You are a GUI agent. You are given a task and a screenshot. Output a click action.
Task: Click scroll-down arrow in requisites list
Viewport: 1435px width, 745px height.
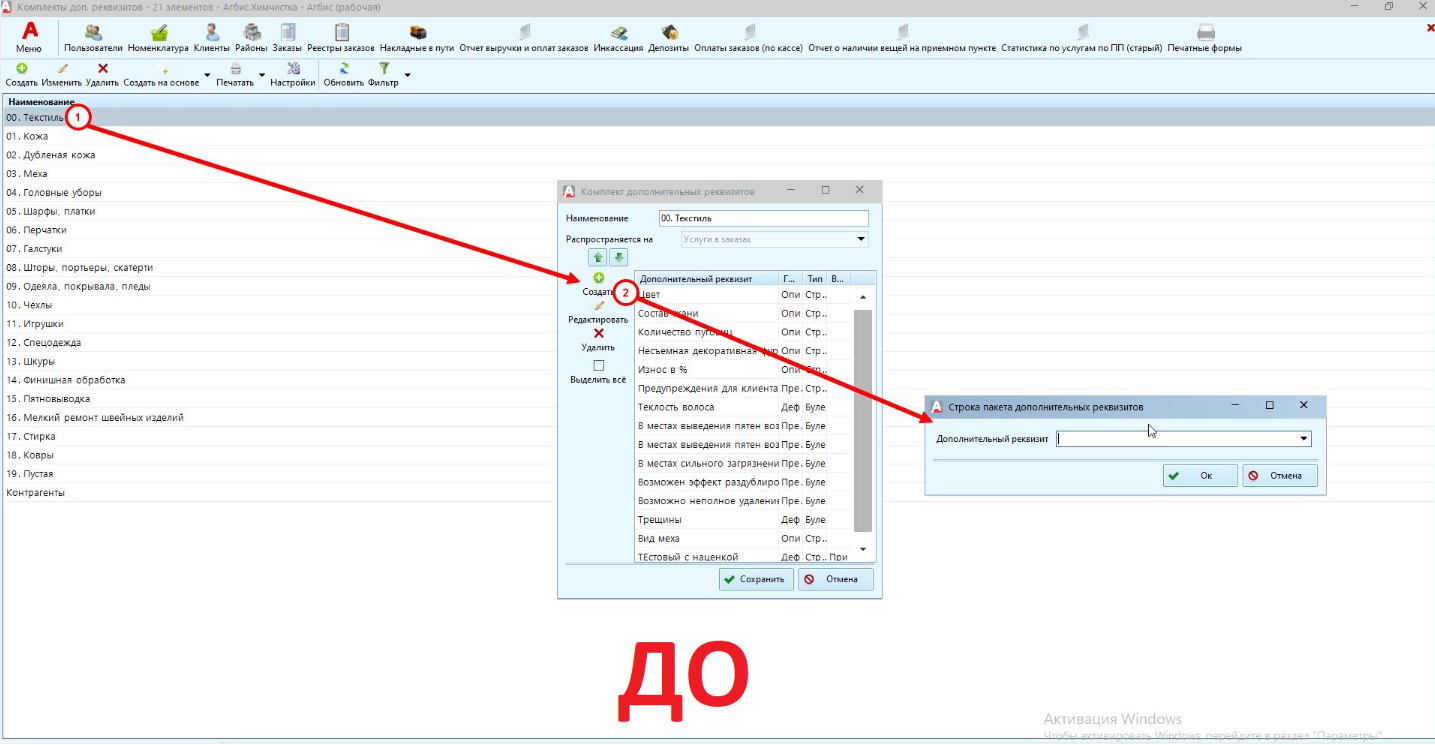[x=863, y=549]
